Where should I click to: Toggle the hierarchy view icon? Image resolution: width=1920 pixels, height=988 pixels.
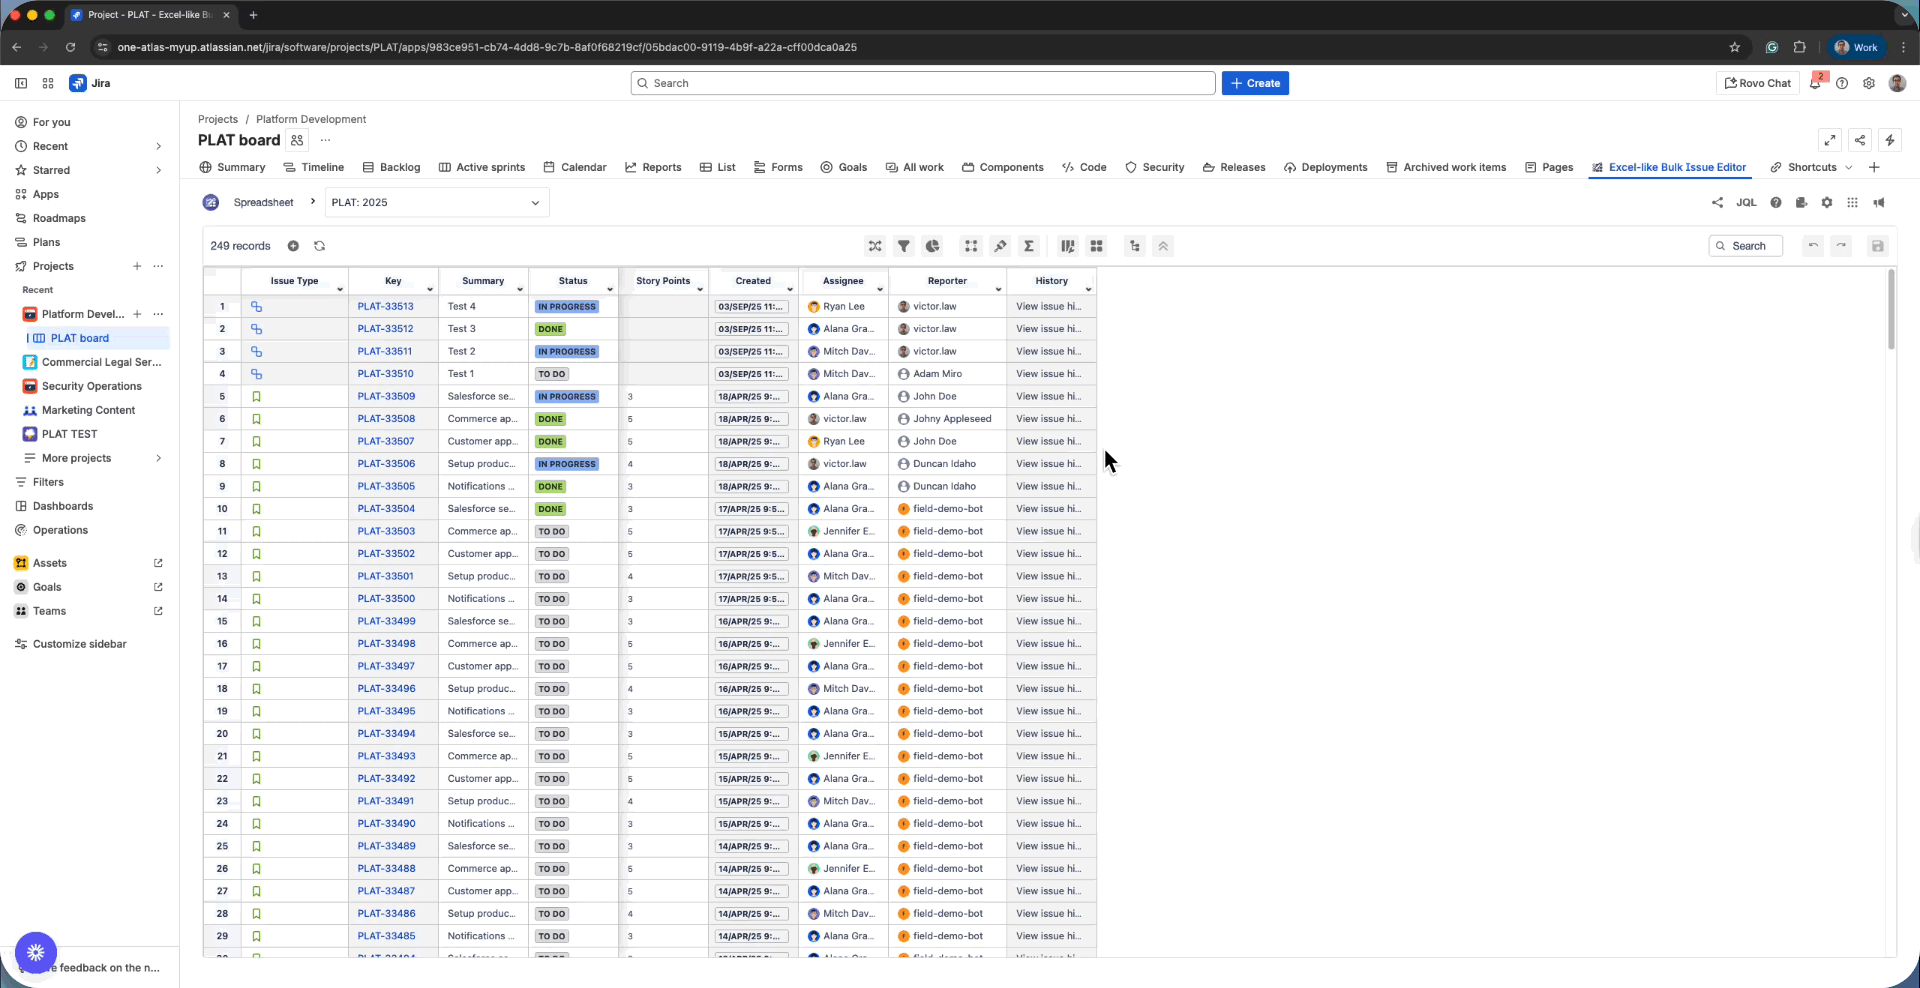(1134, 246)
